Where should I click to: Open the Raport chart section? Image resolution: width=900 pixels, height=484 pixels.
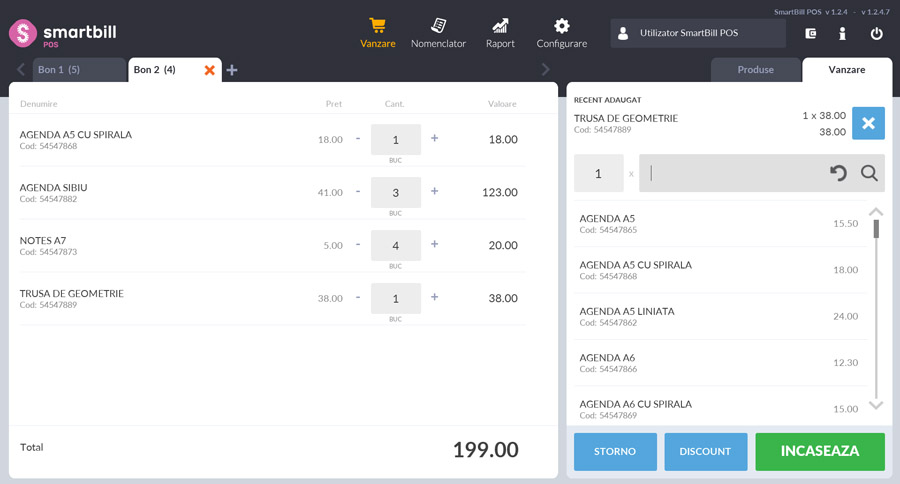pyautogui.click(x=500, y=33)
